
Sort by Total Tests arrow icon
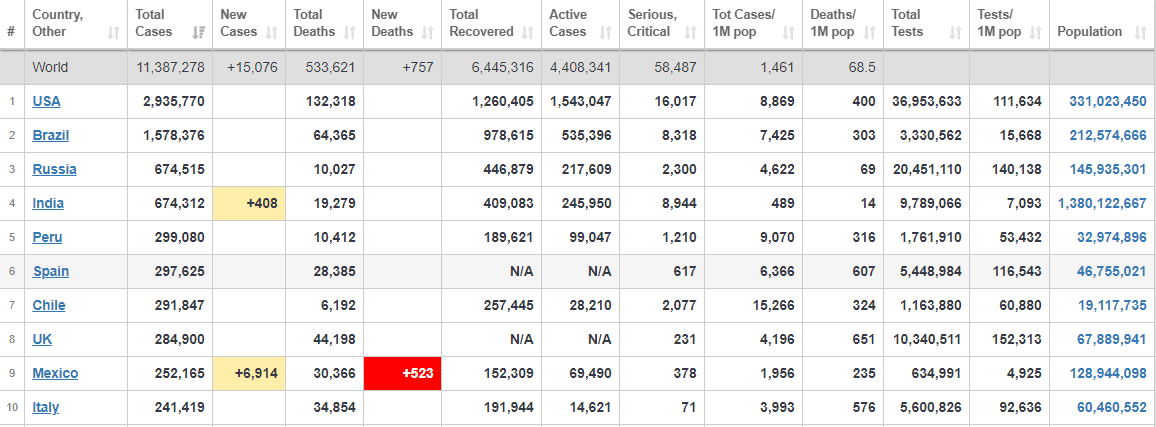[x=955, y=32]
